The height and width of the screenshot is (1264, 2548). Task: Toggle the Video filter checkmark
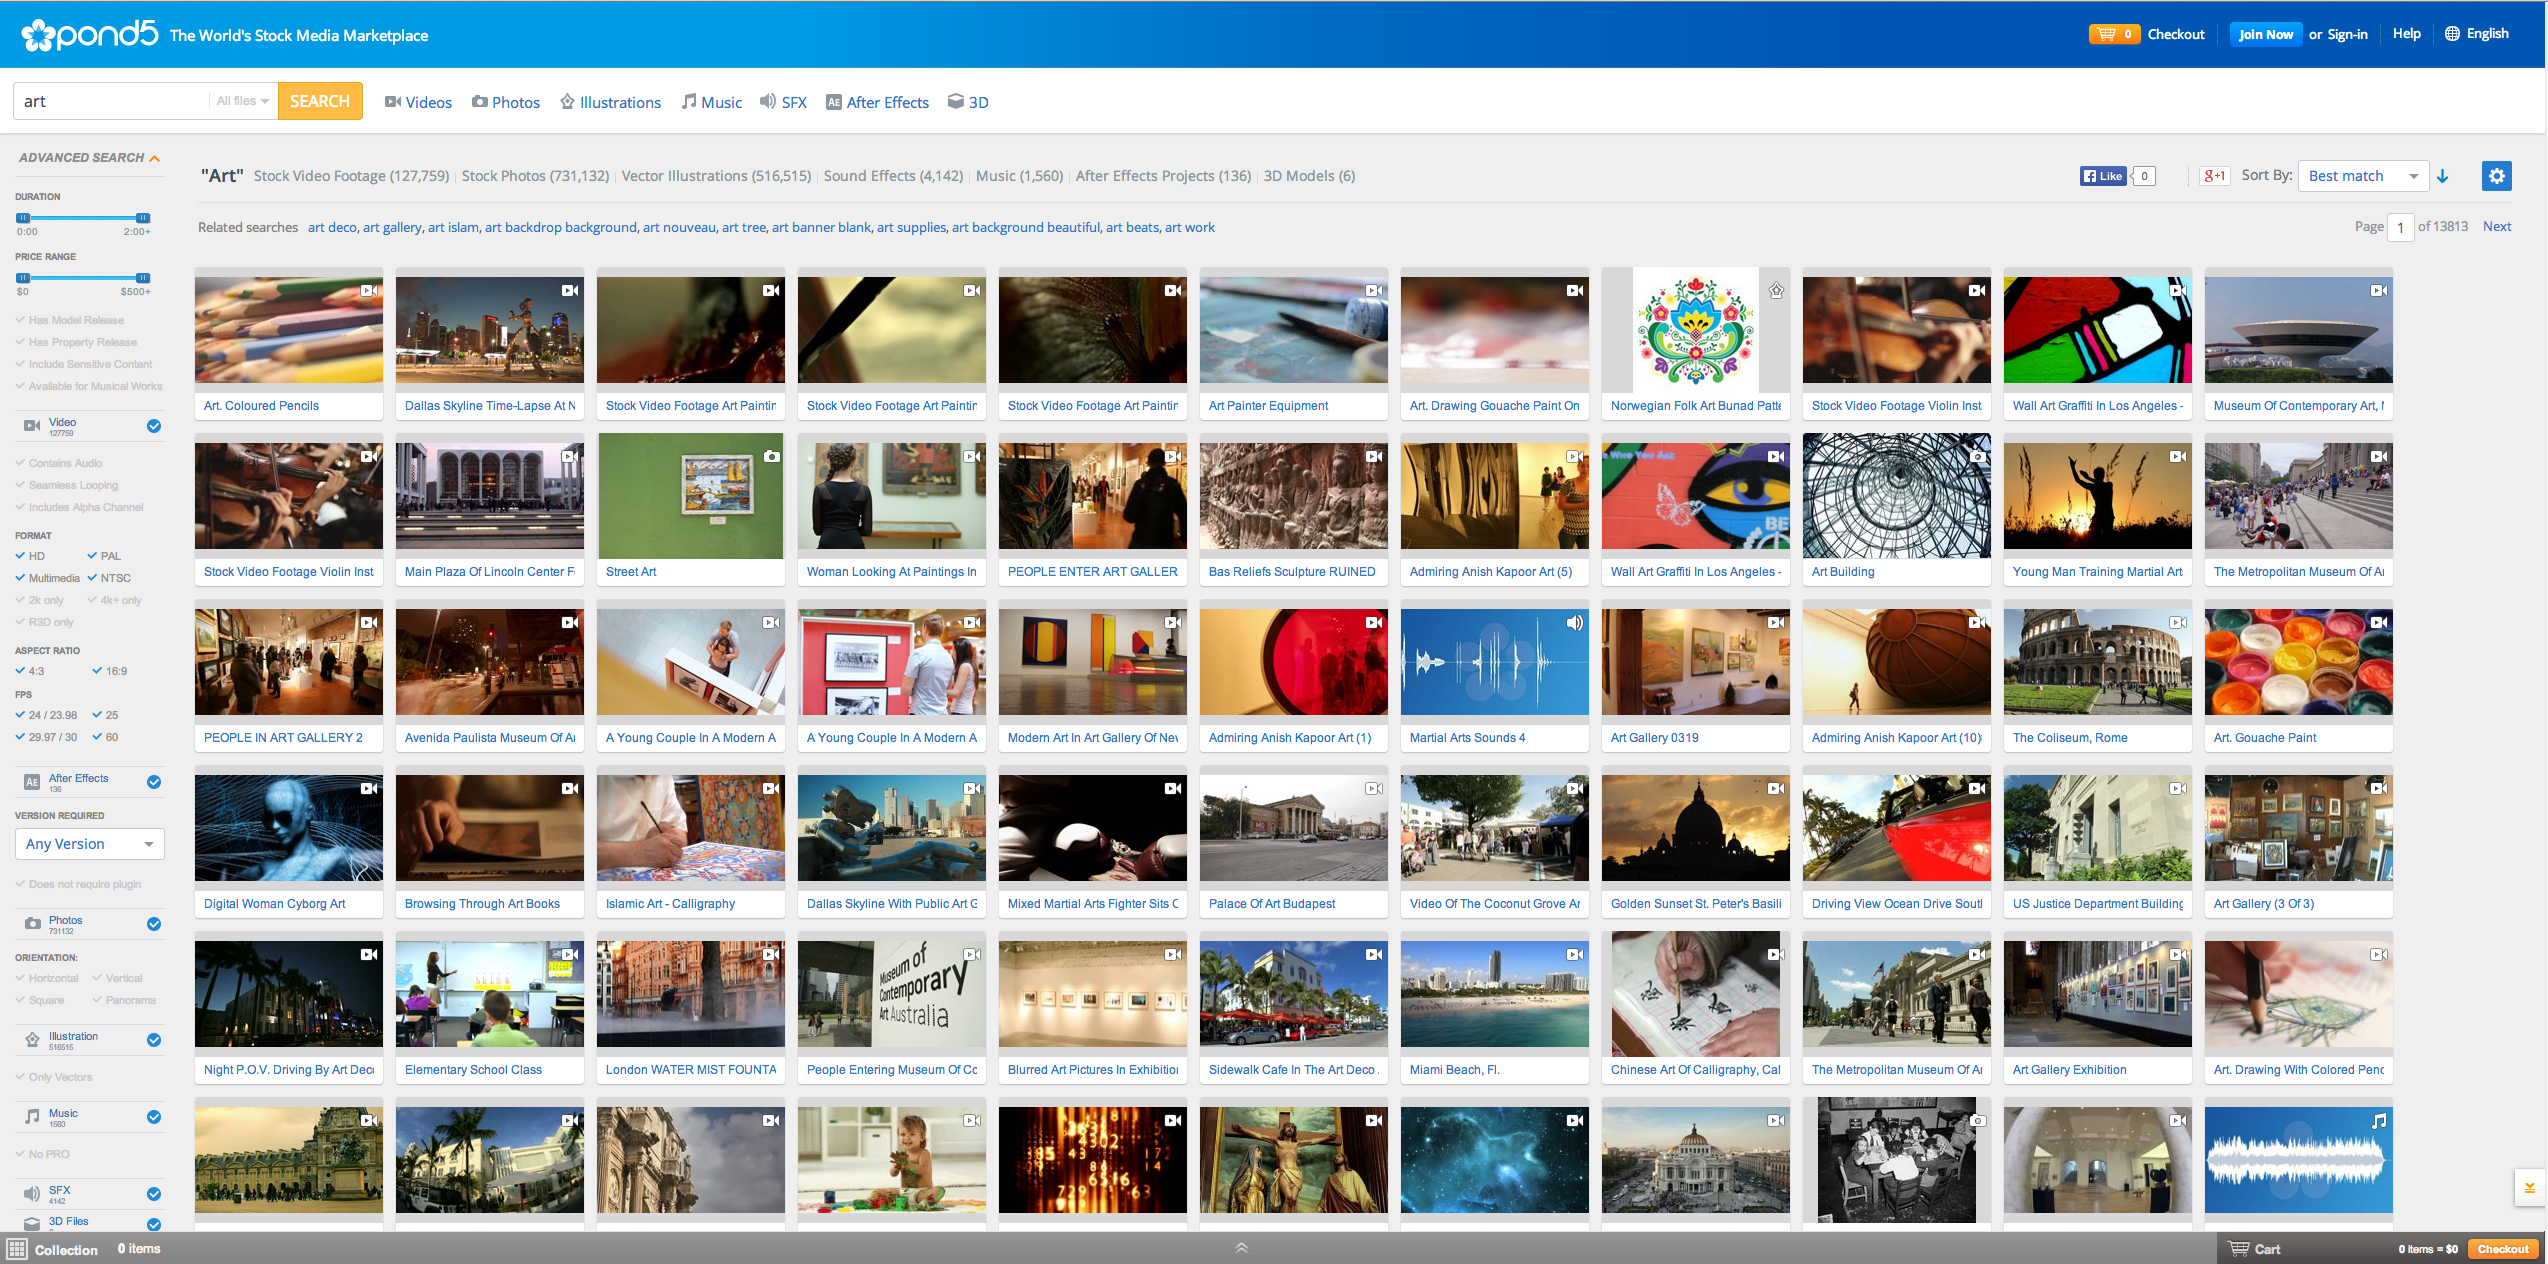click(x=154, y=426)
